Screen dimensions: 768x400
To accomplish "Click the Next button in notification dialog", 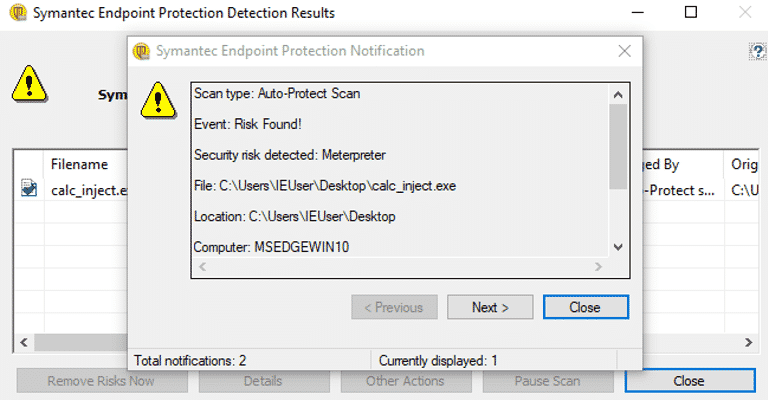I will pyautogui.click(x=490, y=307).
